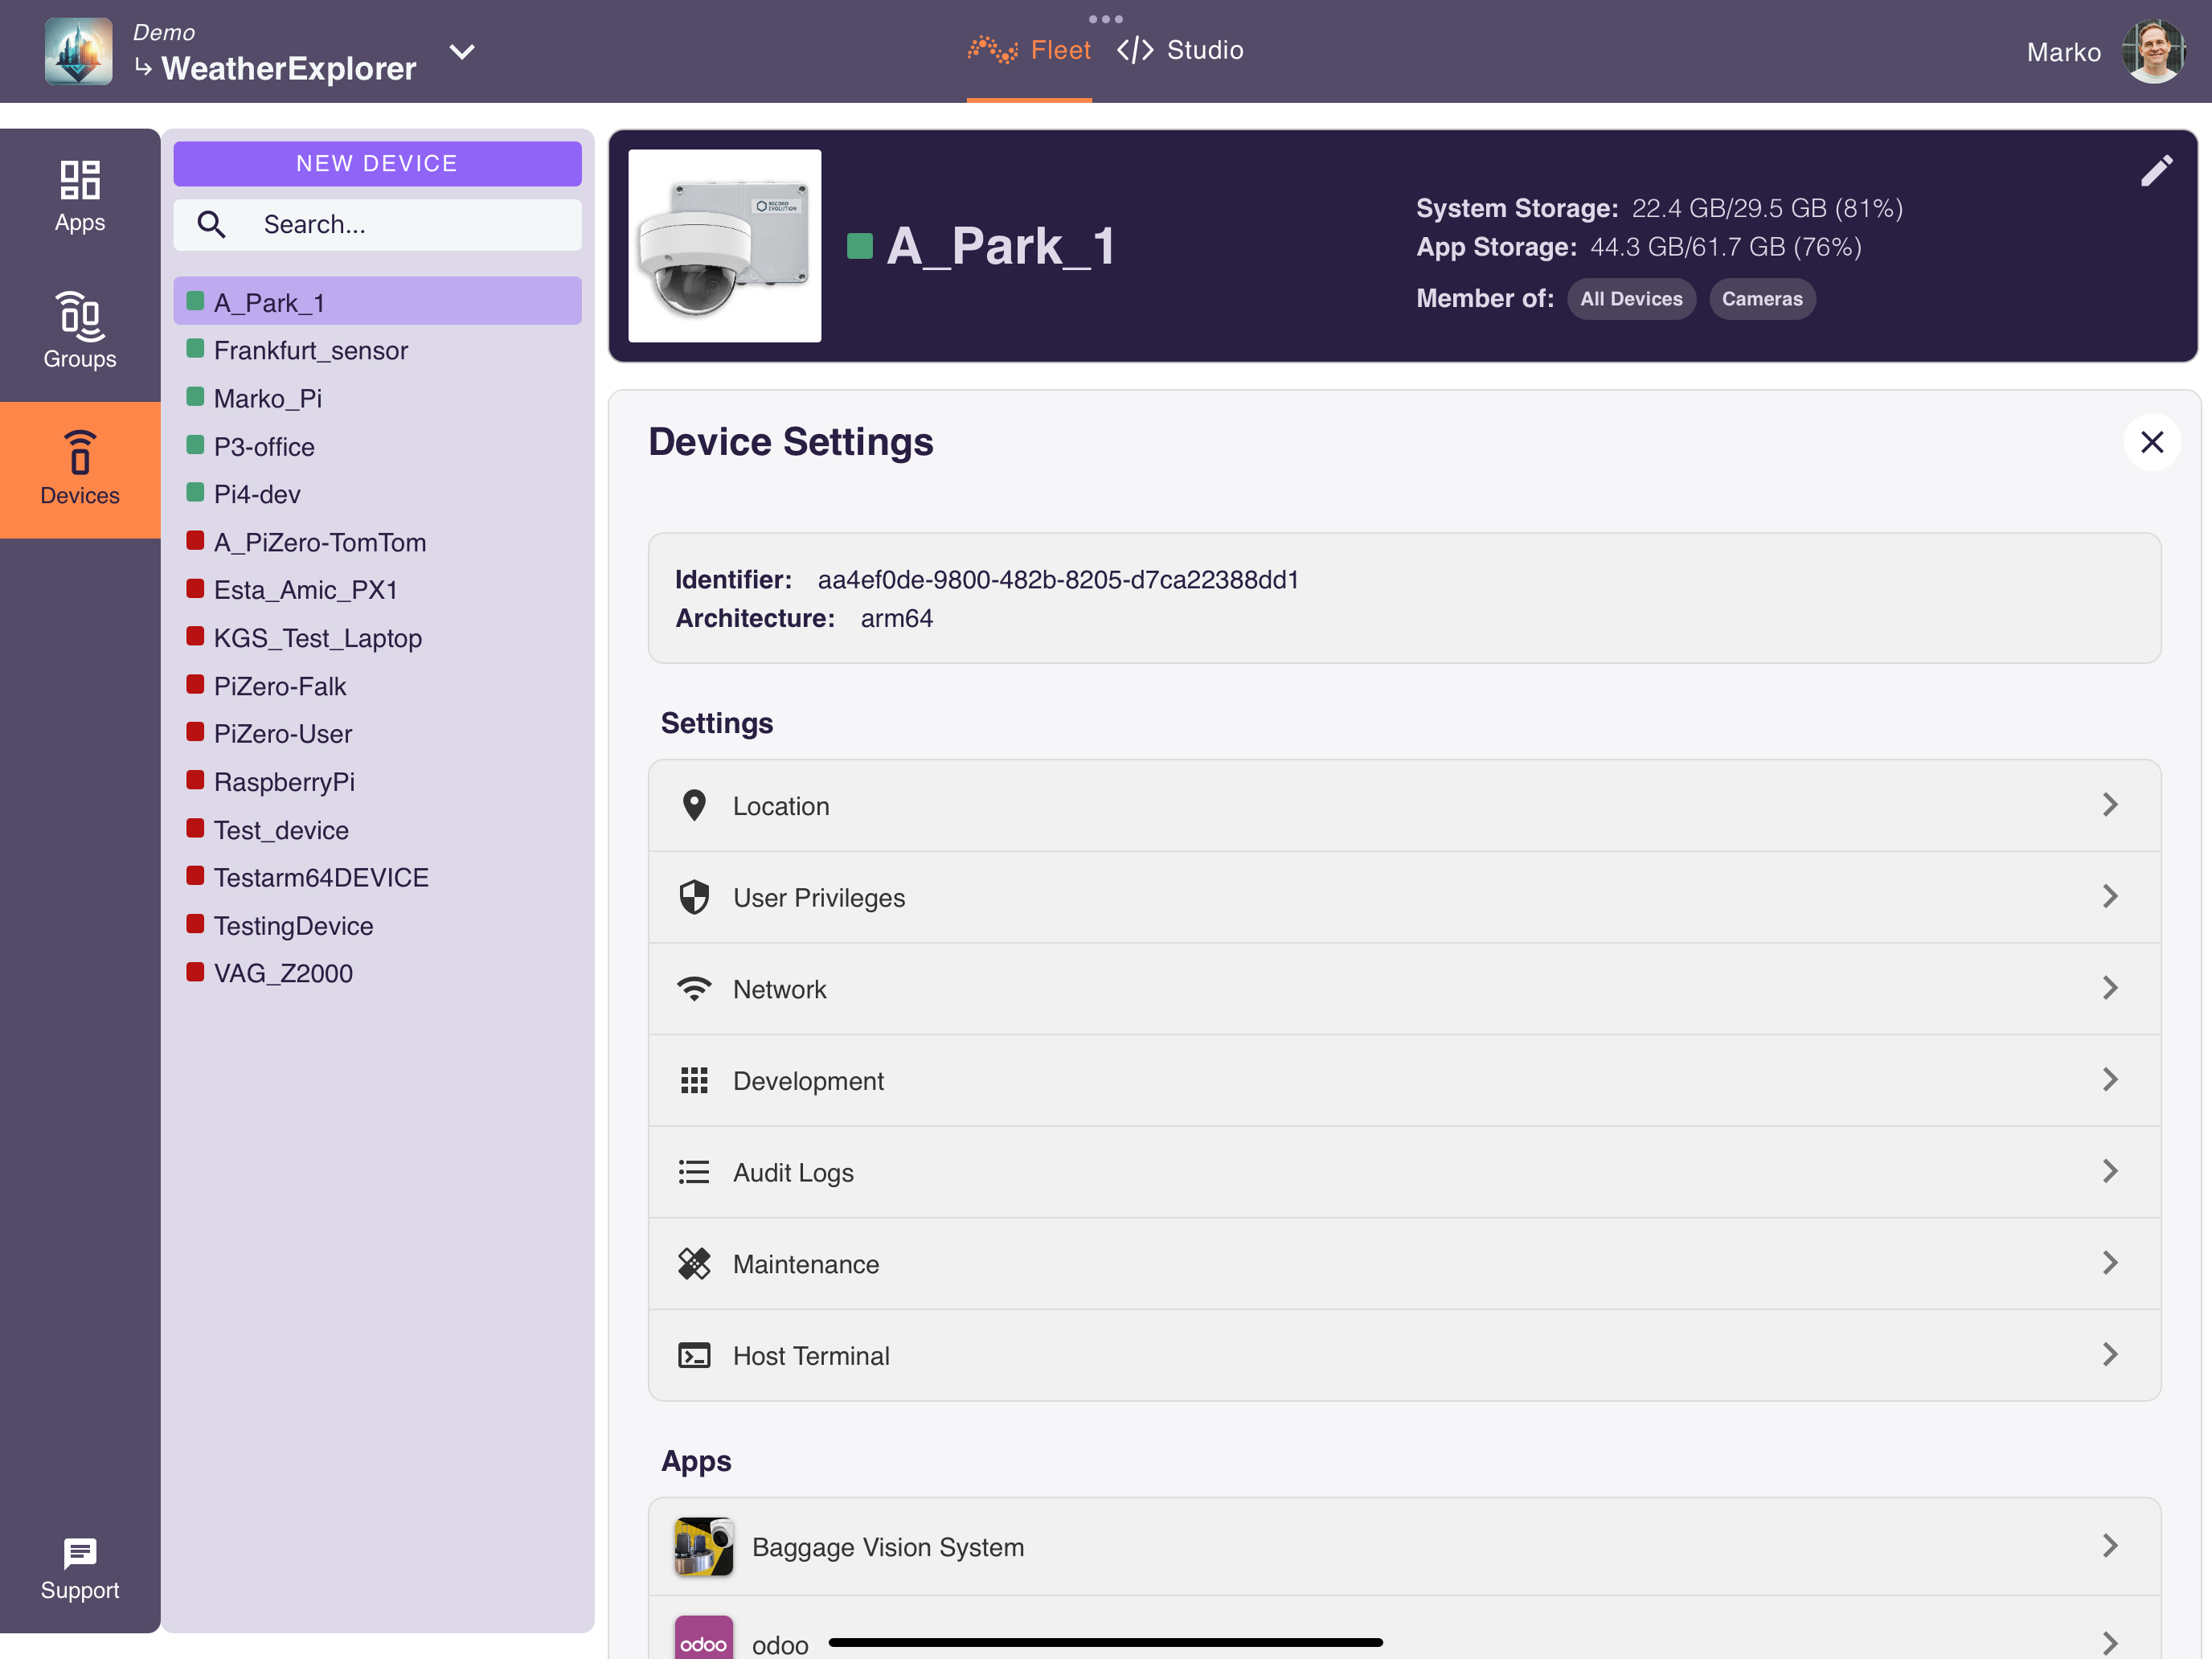Image resolution: width=2212 pixels, height=1659 pixels.
Task: Select RaspberryPi device
Action: pyautogui.click(x=377, y=782)
